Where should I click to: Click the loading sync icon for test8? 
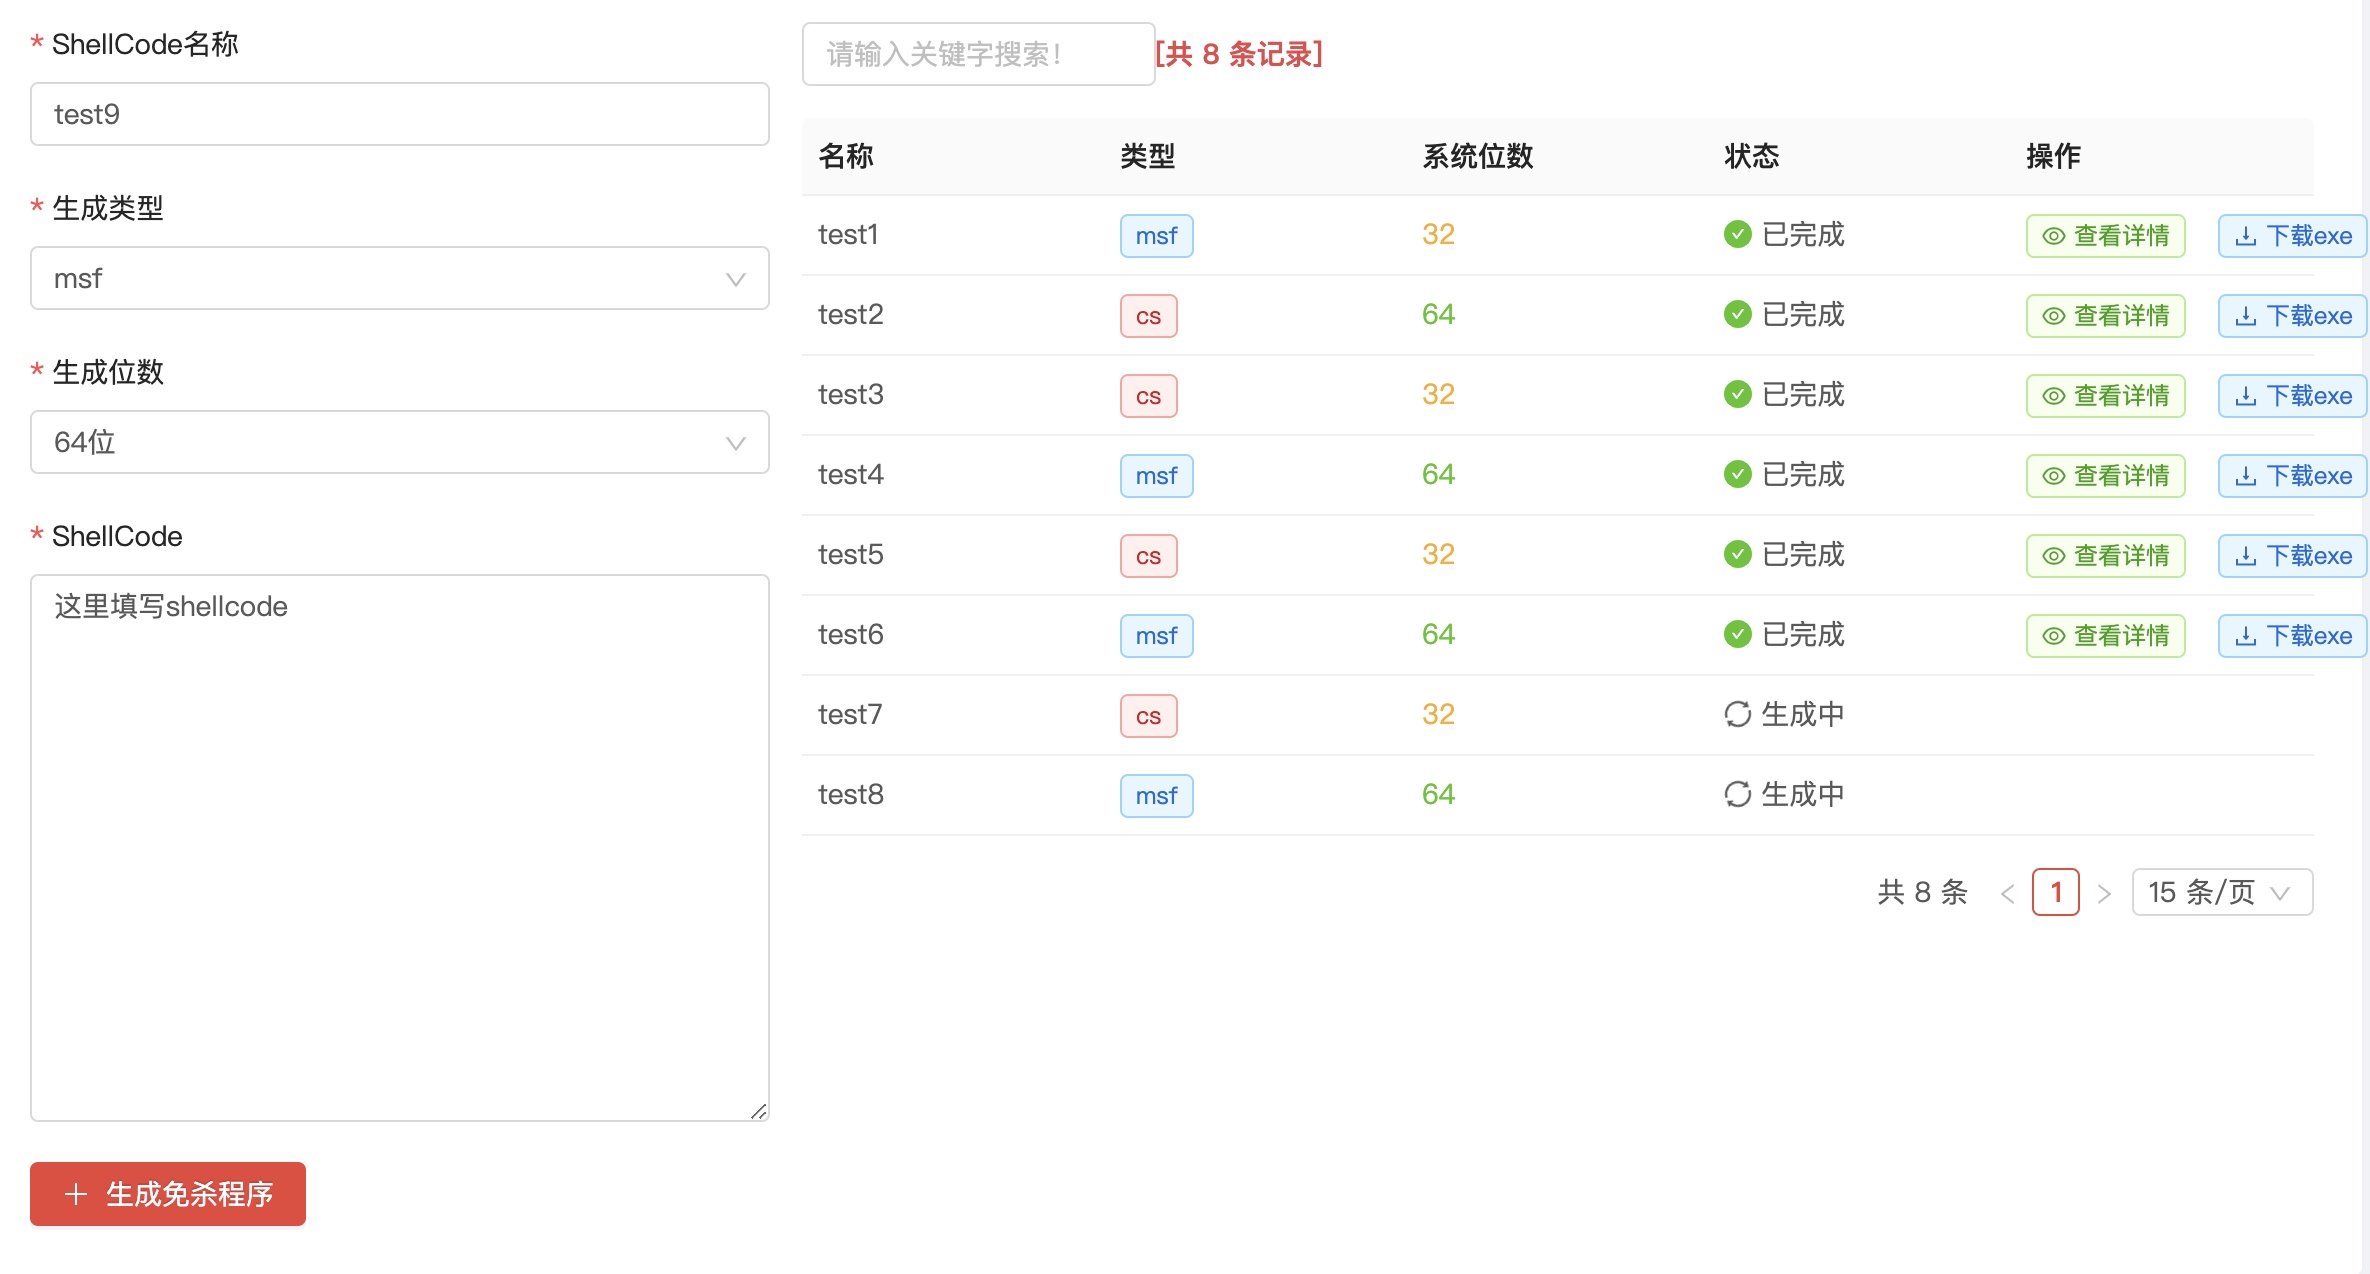[x=1737, y=794]
